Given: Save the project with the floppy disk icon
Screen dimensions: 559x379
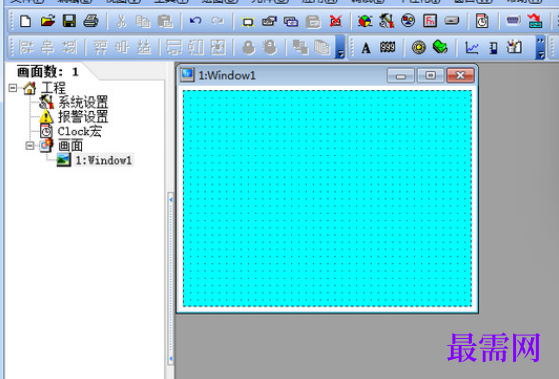Looking at the screenshot, I should pos(69,21).
